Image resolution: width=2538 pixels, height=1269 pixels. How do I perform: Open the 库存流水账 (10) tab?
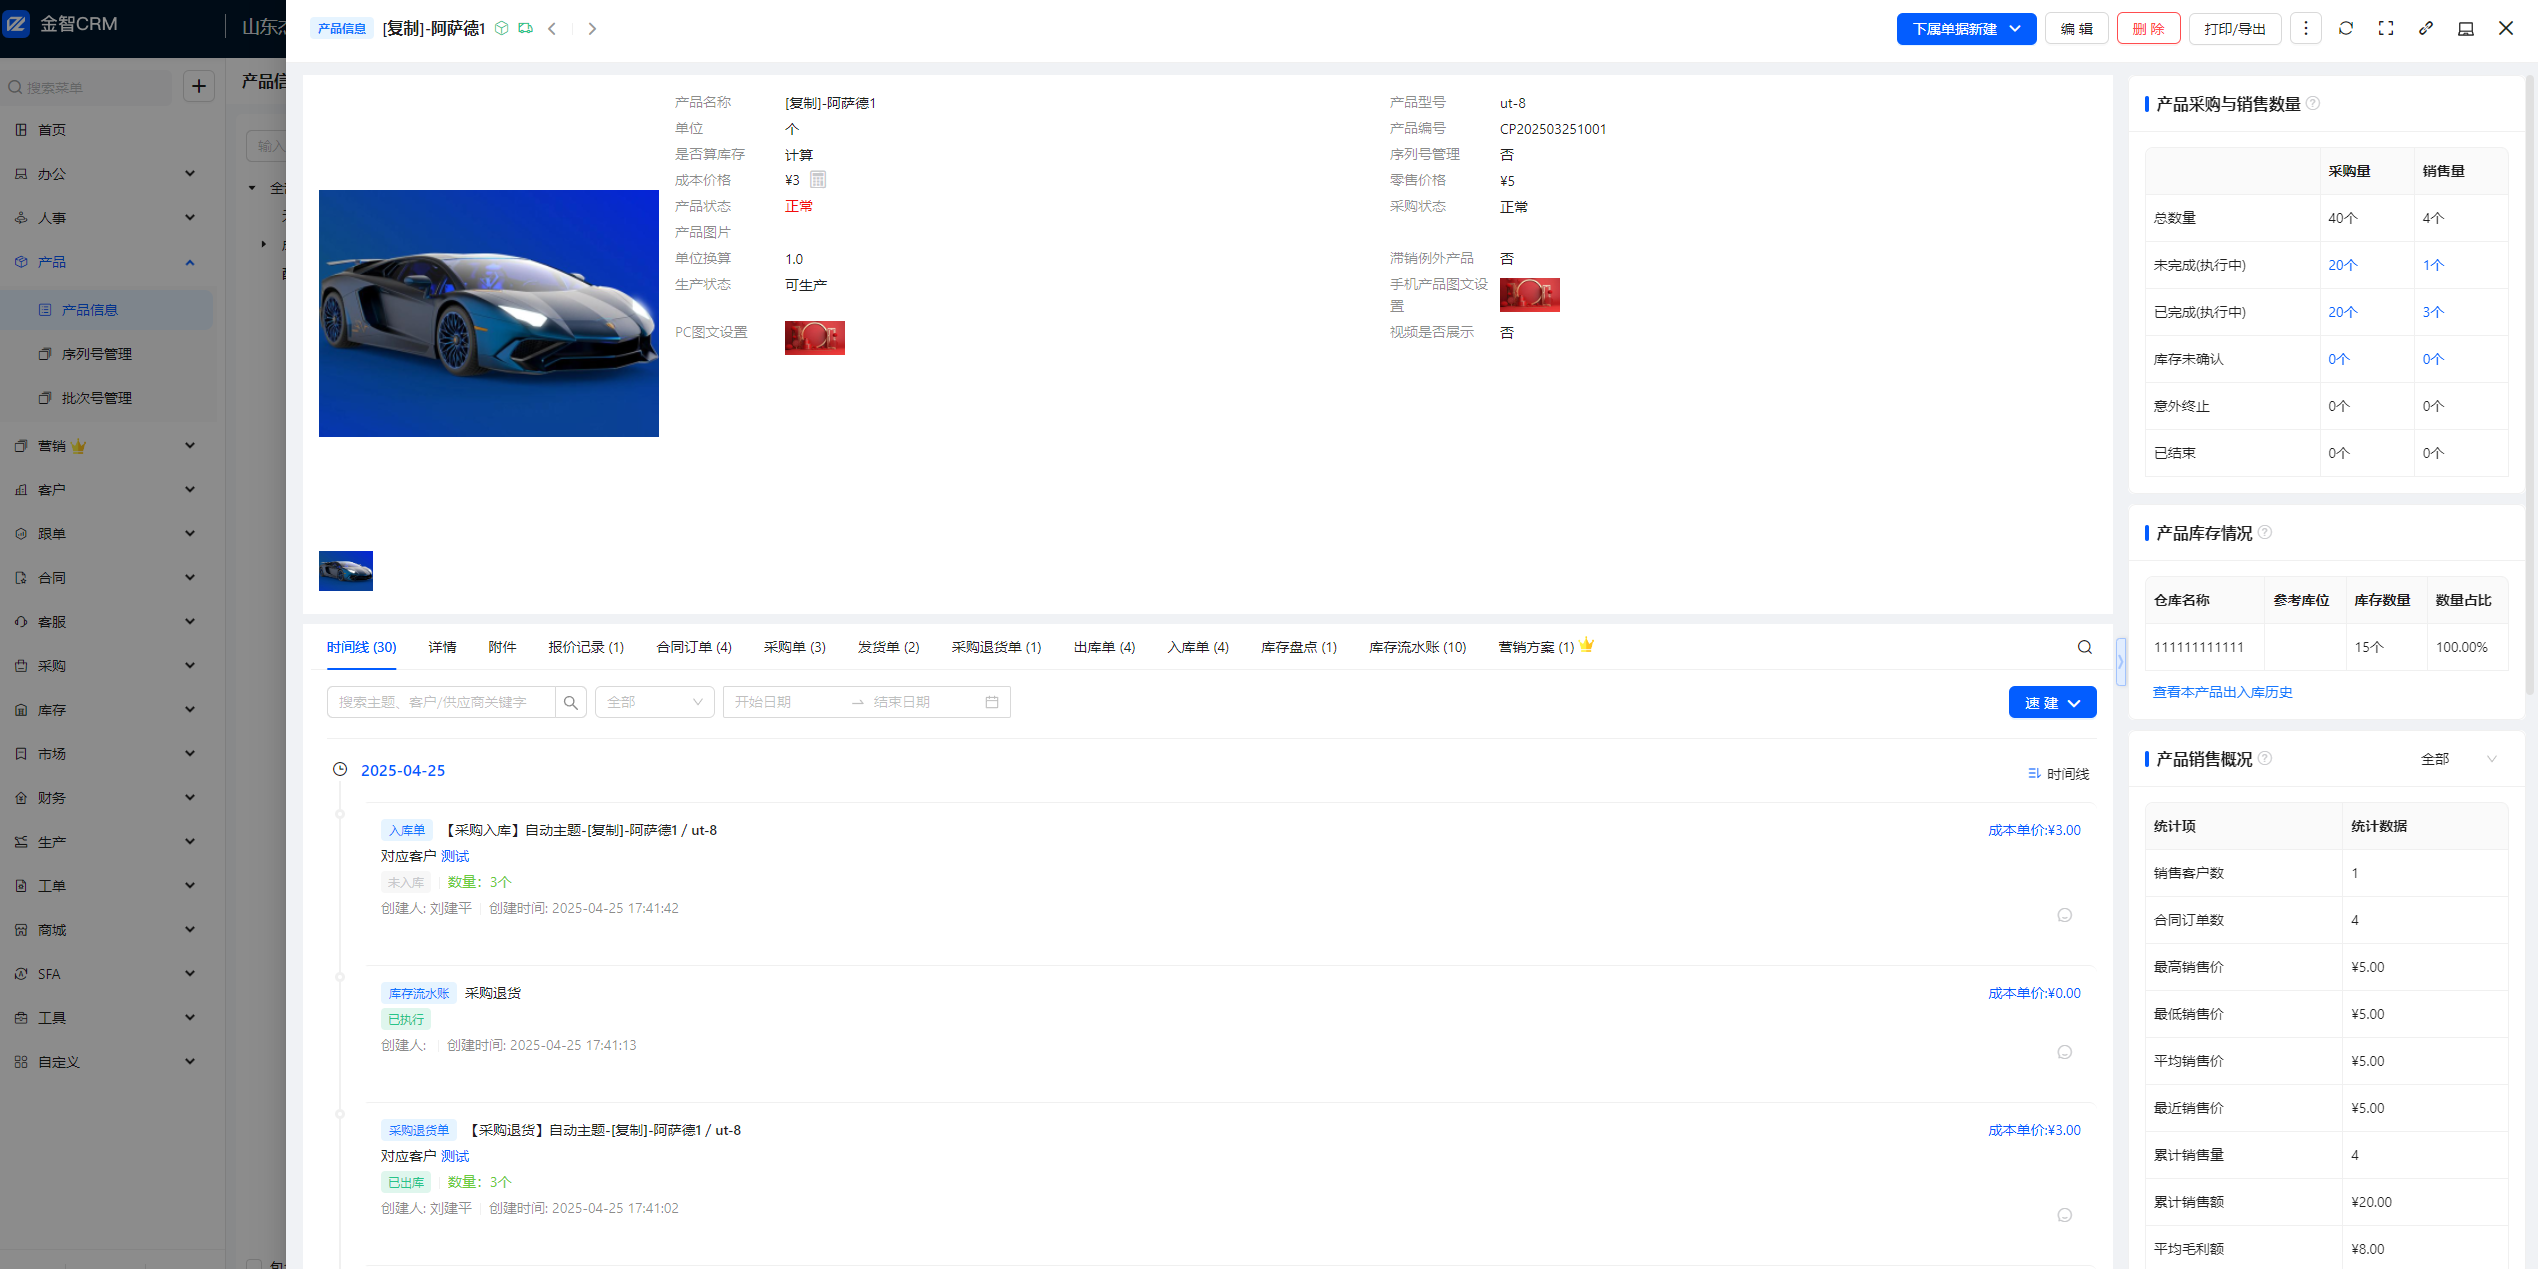(1418, 647)
